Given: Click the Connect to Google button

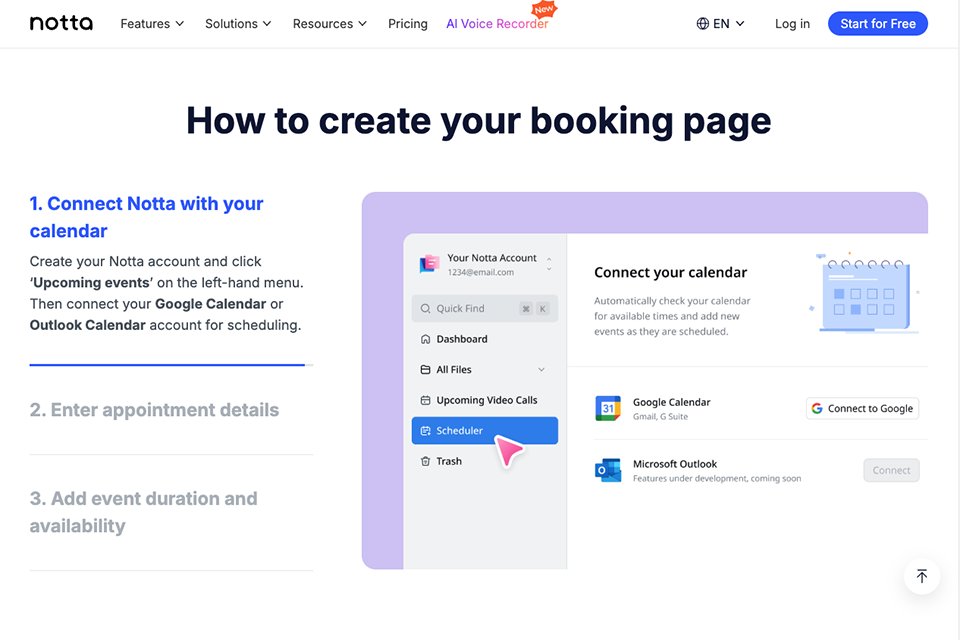Looking at the screenshot, I should [862, 408].
